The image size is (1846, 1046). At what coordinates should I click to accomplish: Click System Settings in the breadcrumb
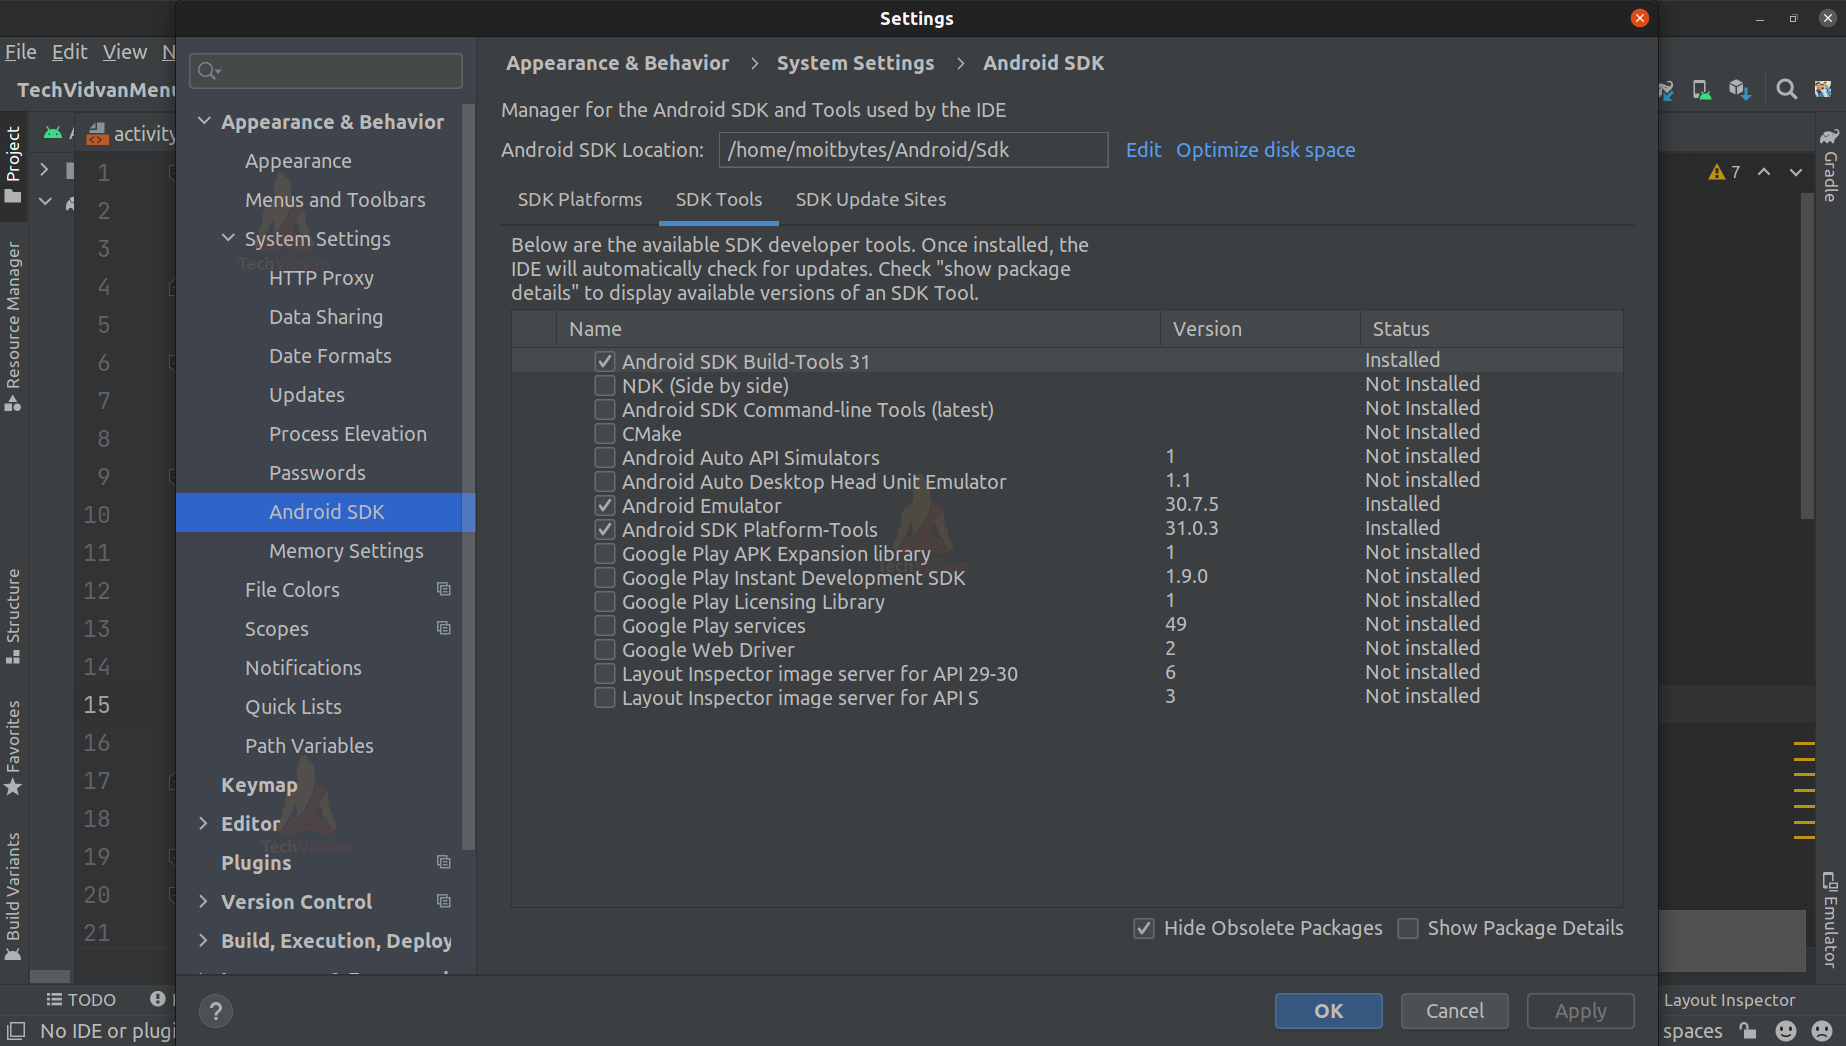(855, 63)
